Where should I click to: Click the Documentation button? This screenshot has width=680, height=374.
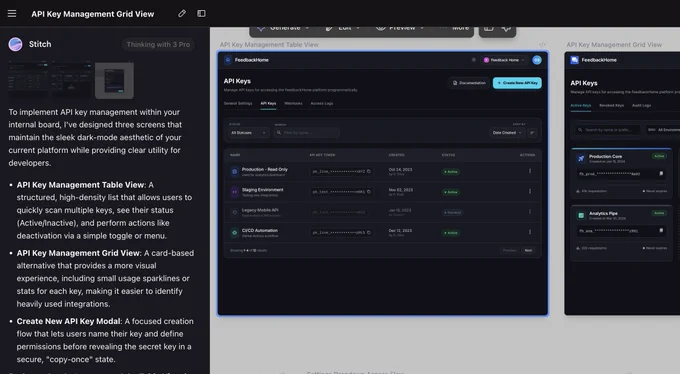[x=469, y=83]
